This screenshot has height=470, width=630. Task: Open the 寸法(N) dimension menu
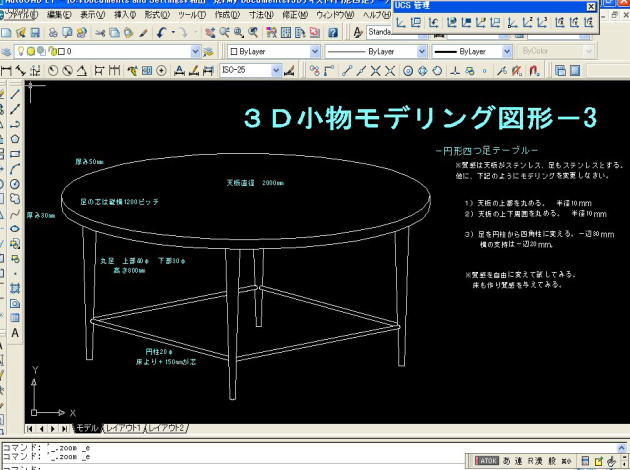261,15
